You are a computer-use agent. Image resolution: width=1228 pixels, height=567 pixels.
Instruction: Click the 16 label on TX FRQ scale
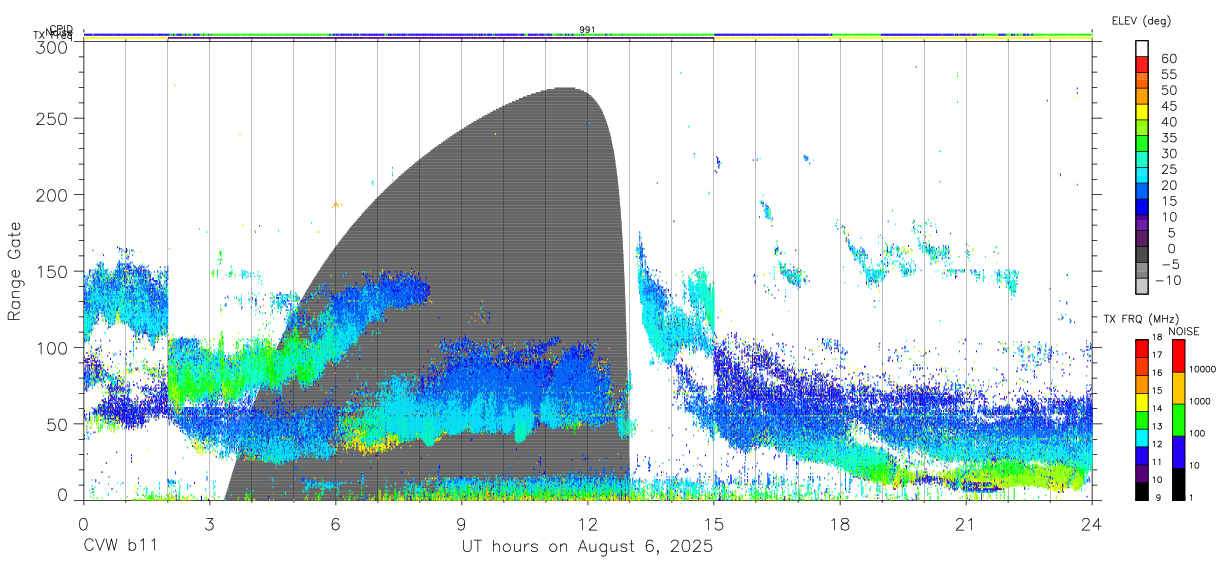click(1157, 372)
